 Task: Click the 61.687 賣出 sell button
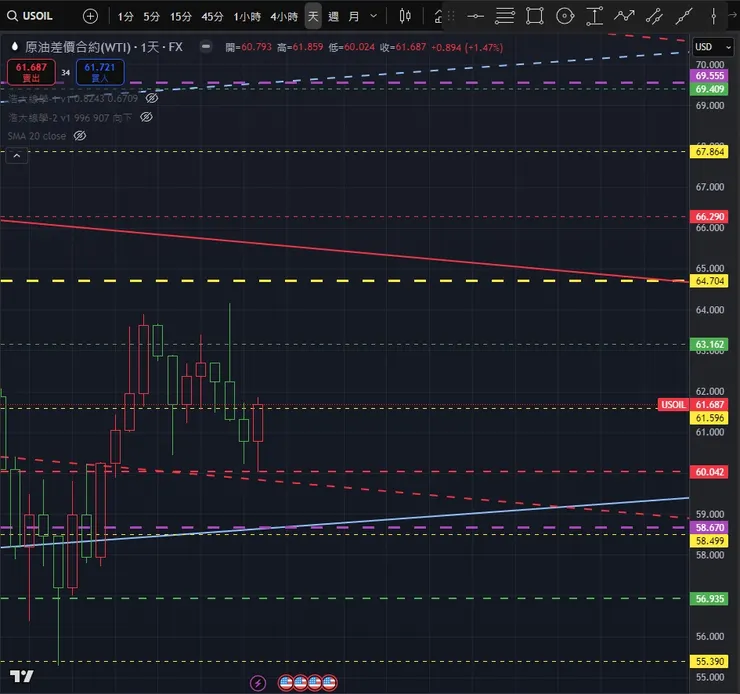pos(31,72)
